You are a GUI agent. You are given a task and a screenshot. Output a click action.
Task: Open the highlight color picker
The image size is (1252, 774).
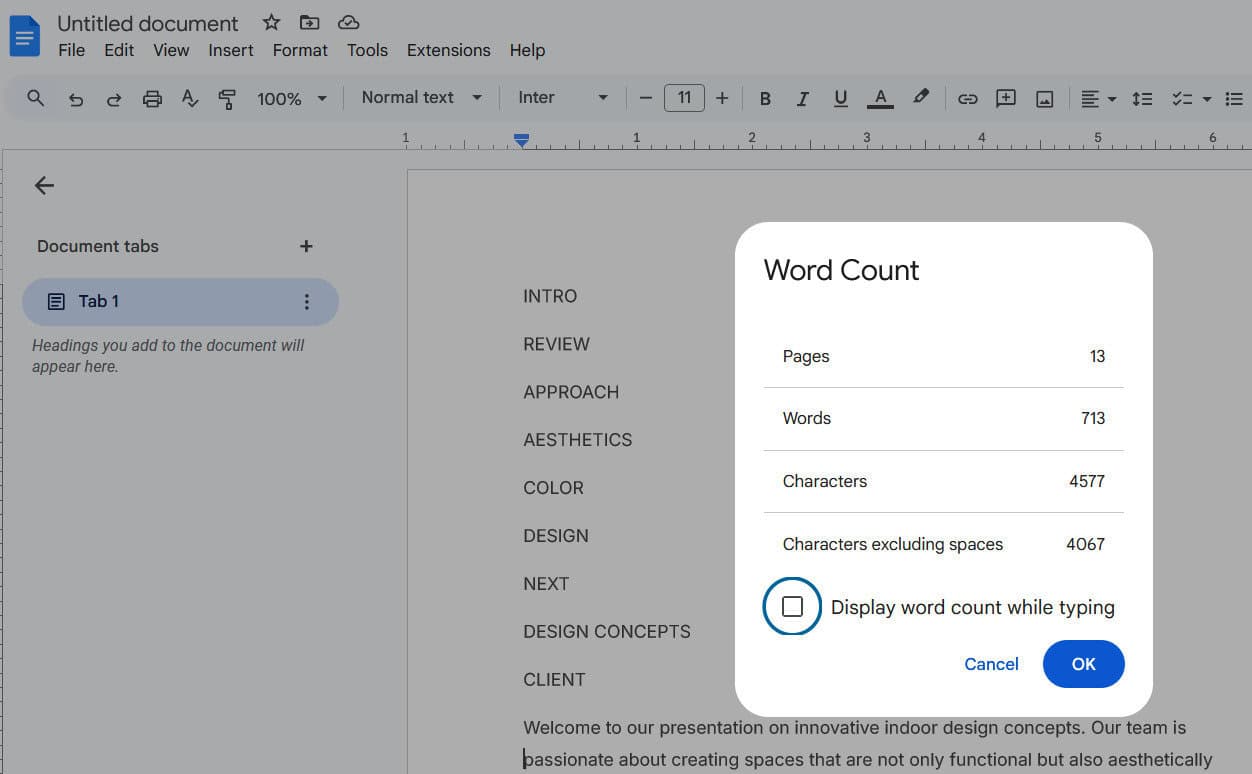921,98
